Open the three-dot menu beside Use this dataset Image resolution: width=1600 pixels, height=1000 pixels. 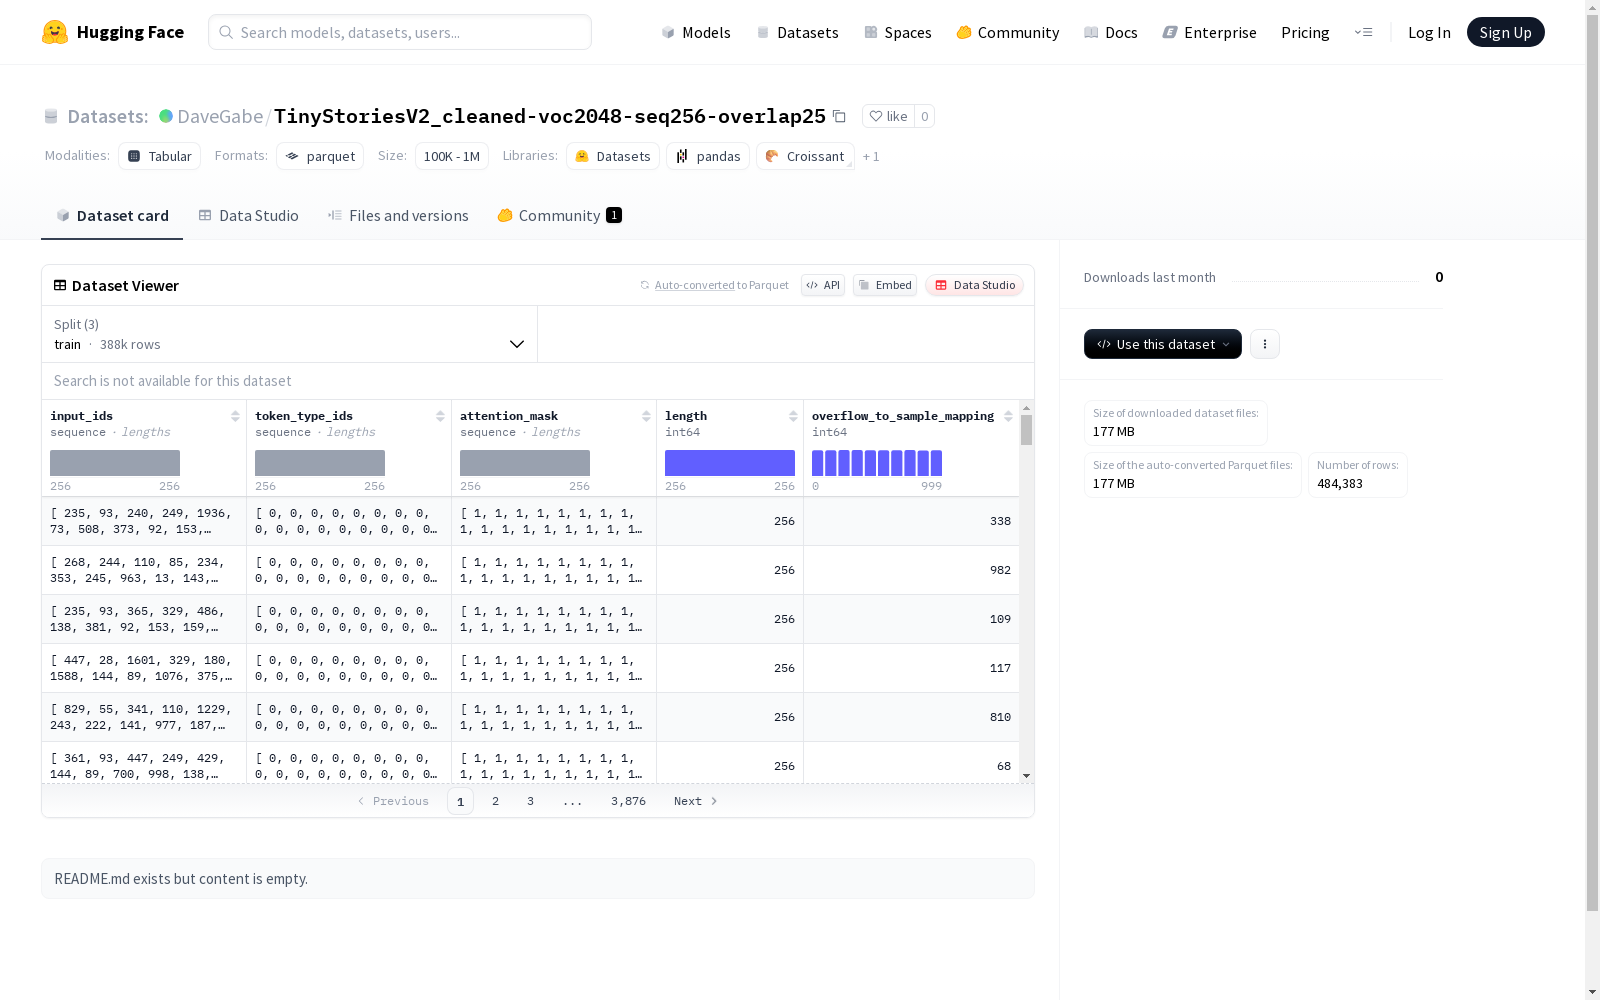(x=1265, y=344)
